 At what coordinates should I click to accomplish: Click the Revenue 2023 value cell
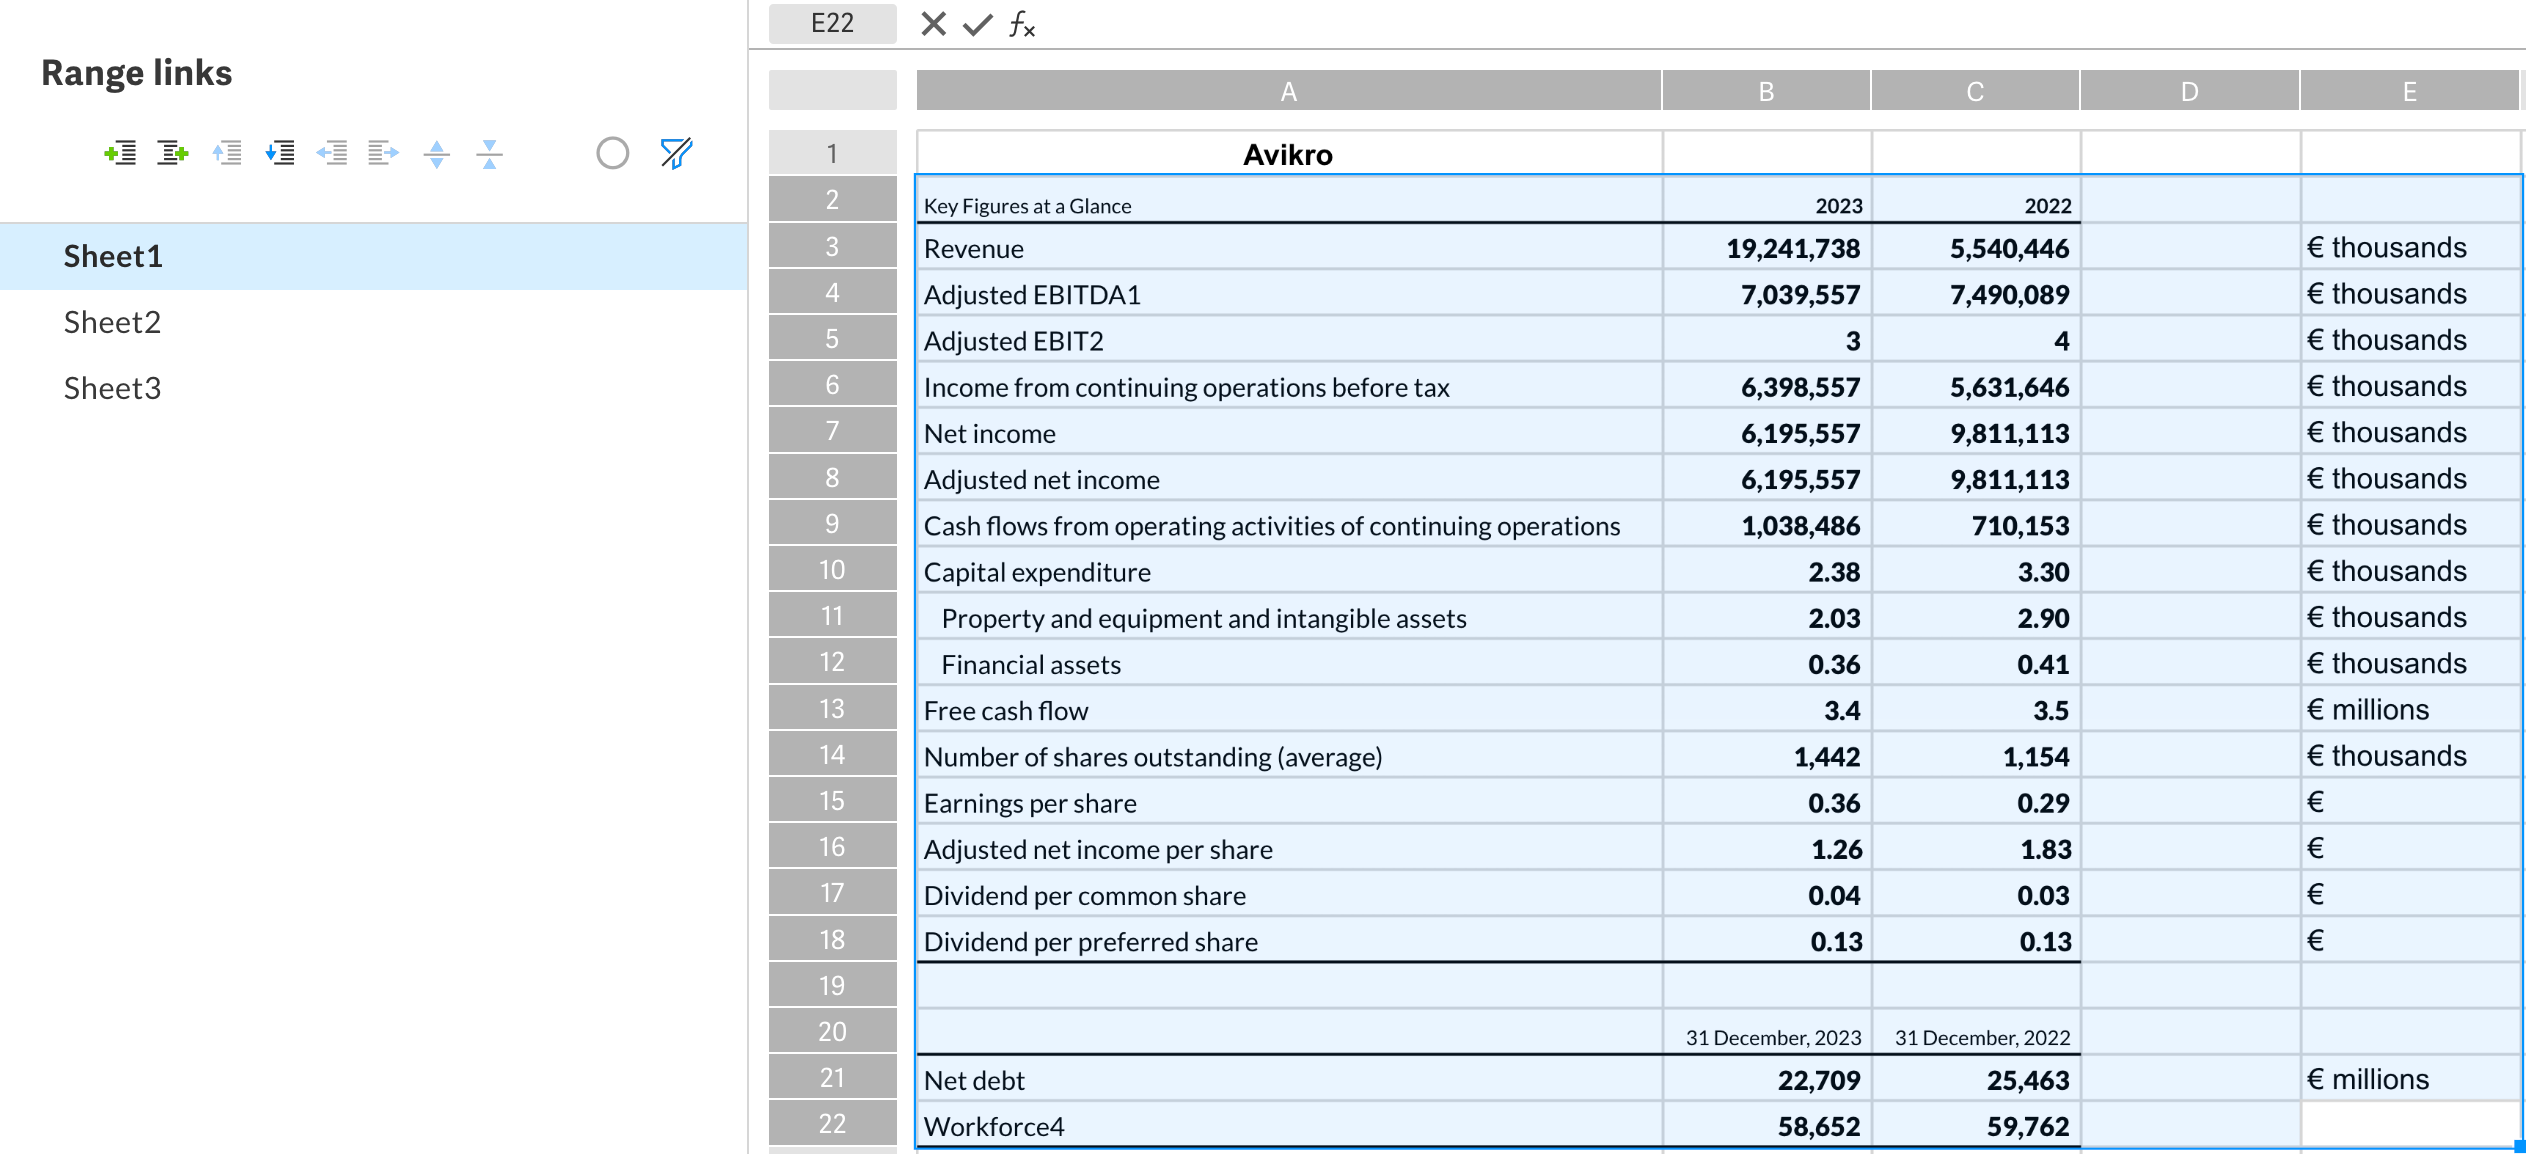(x=1766, y=247)
